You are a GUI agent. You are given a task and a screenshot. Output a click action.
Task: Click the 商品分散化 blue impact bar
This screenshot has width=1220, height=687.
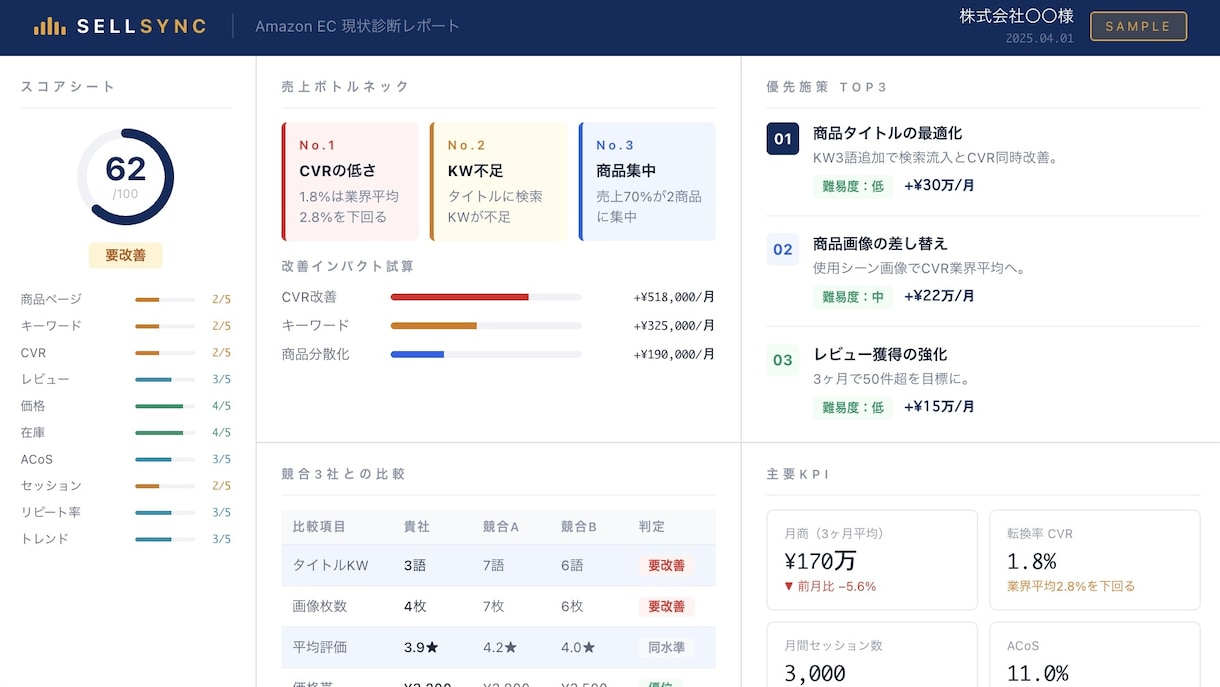[x=486, y=354]
